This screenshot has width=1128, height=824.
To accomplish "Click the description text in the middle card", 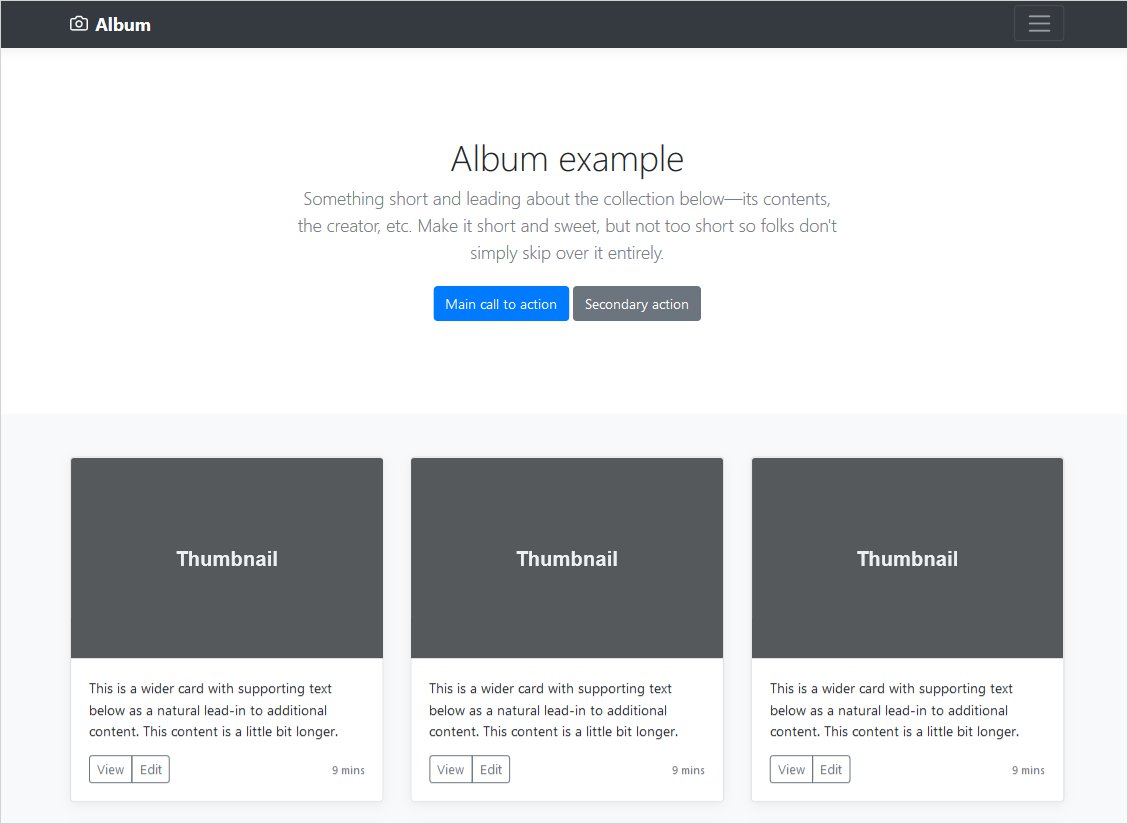I will (x=553, y=710).
